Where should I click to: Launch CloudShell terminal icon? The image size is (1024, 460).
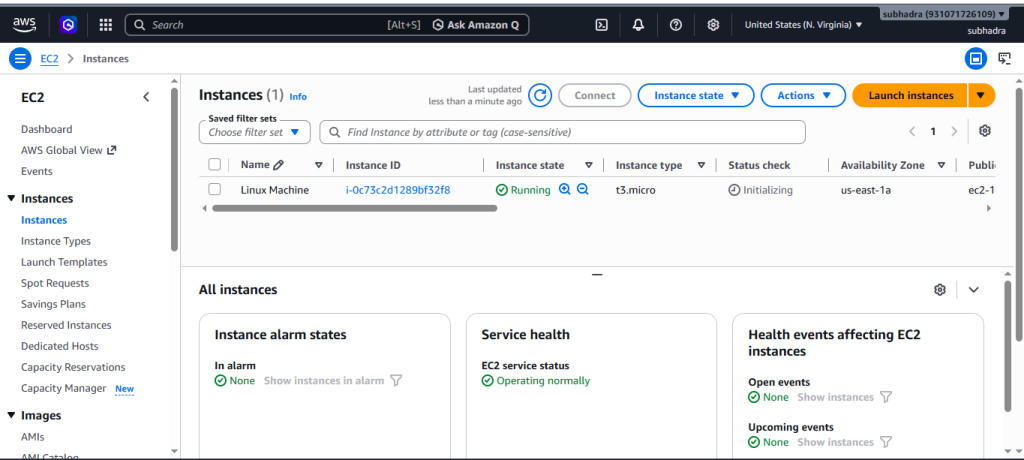[601, 25]
